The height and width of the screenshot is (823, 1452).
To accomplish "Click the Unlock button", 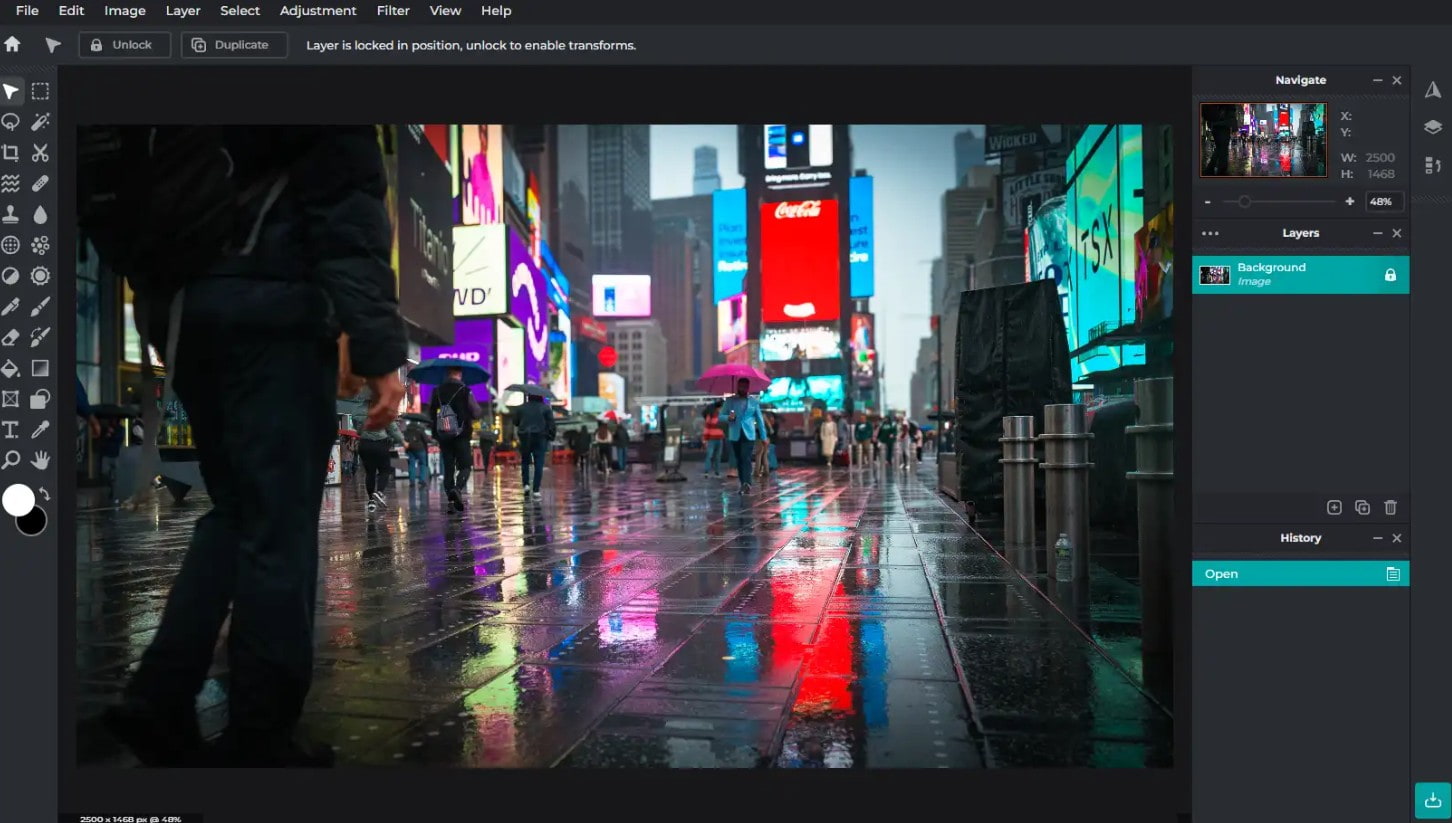I will pyautogui.click(x=125, y=45).
